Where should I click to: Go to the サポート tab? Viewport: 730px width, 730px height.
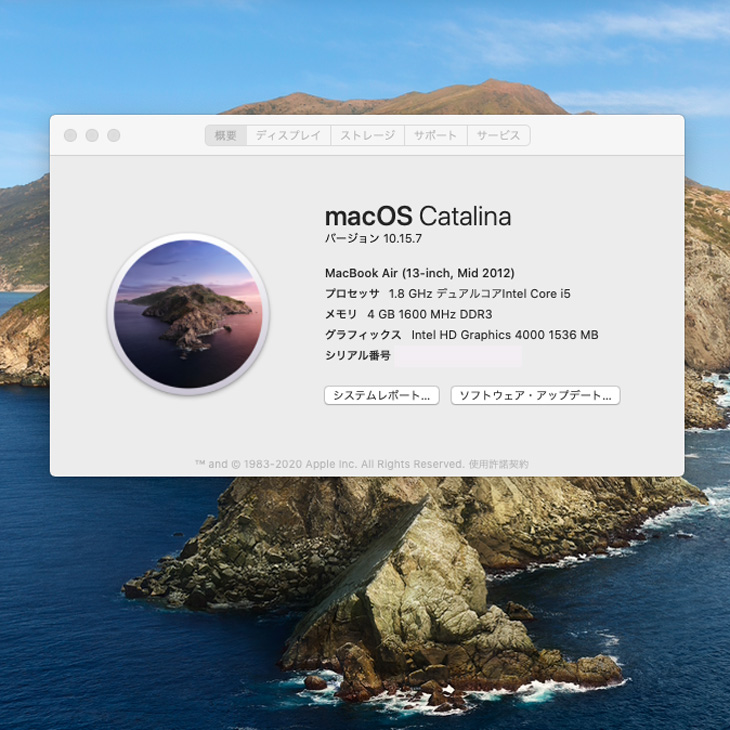[x=436, y=135]
